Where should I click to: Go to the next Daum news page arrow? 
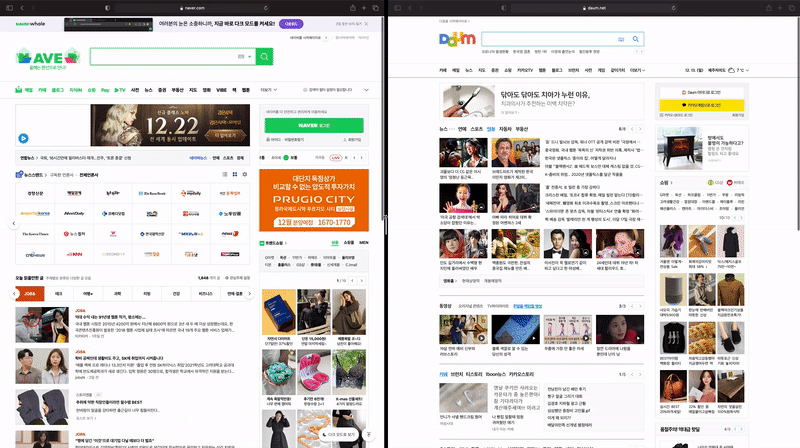pos(640,129)
